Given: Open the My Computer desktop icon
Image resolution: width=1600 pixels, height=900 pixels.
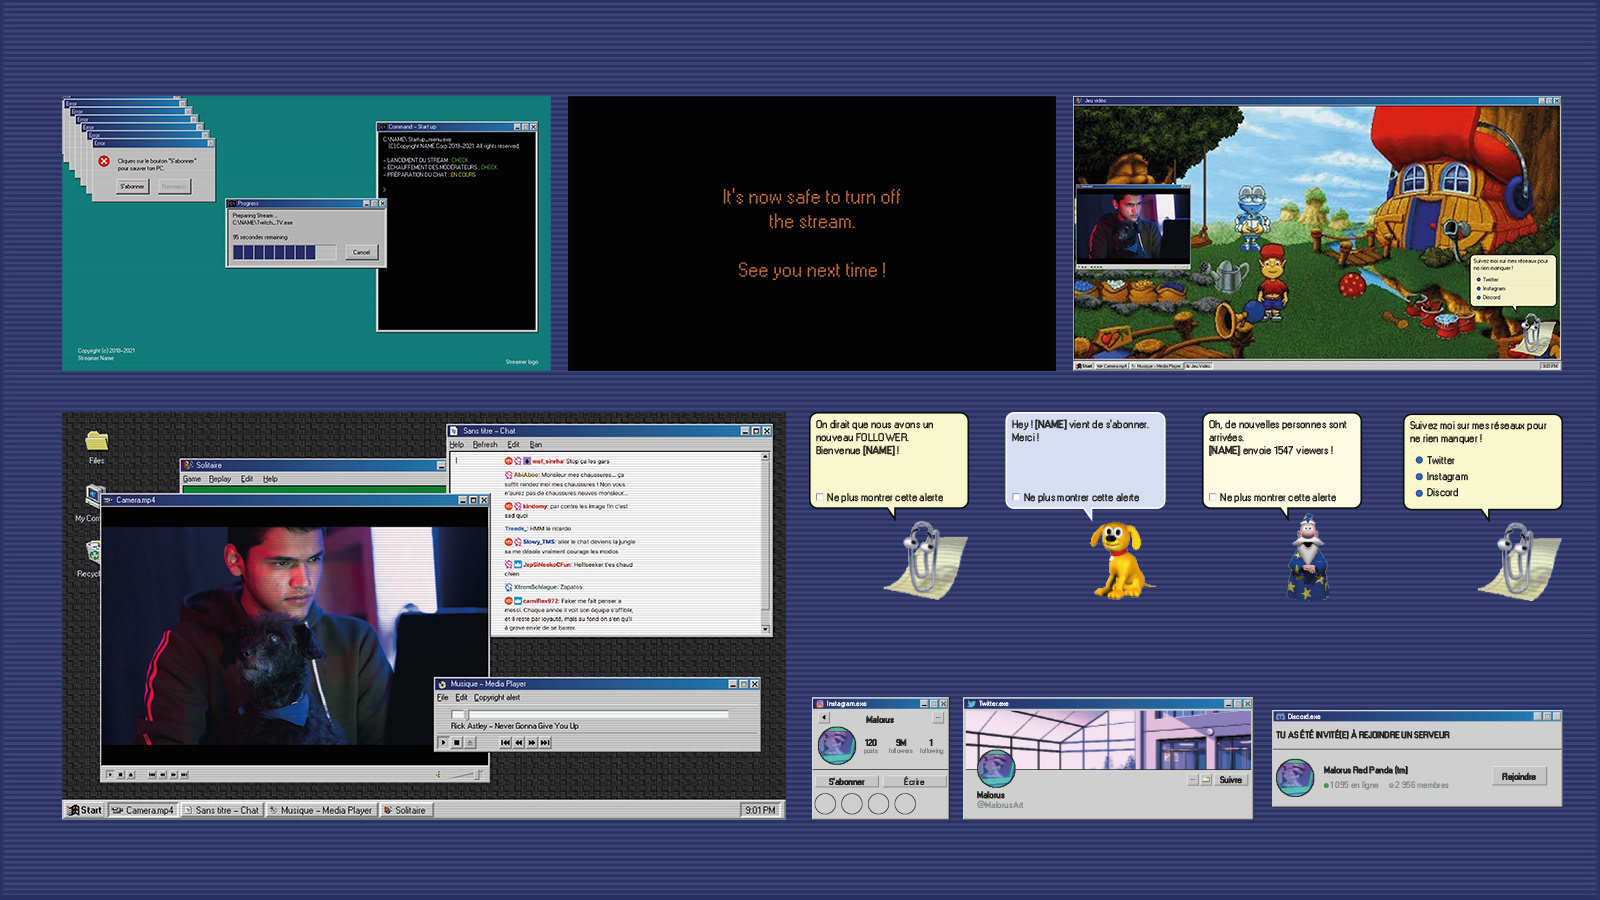Looking at the screenshot, I should pyautogui.click(x=94, y=496).
